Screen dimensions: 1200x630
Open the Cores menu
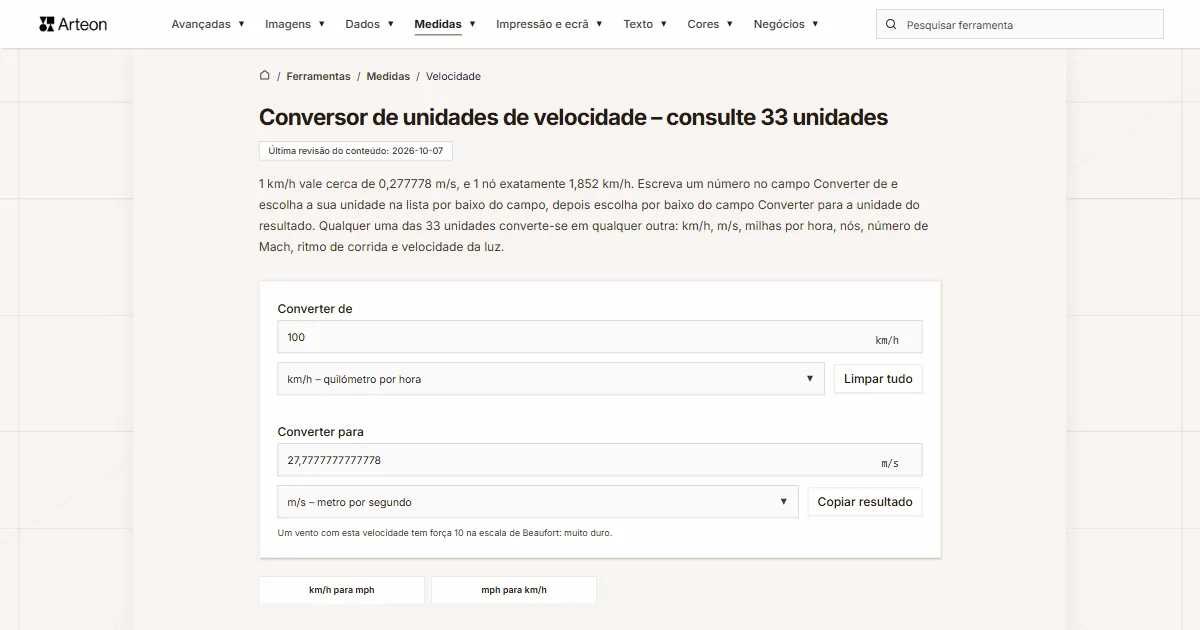coord(710,24)
